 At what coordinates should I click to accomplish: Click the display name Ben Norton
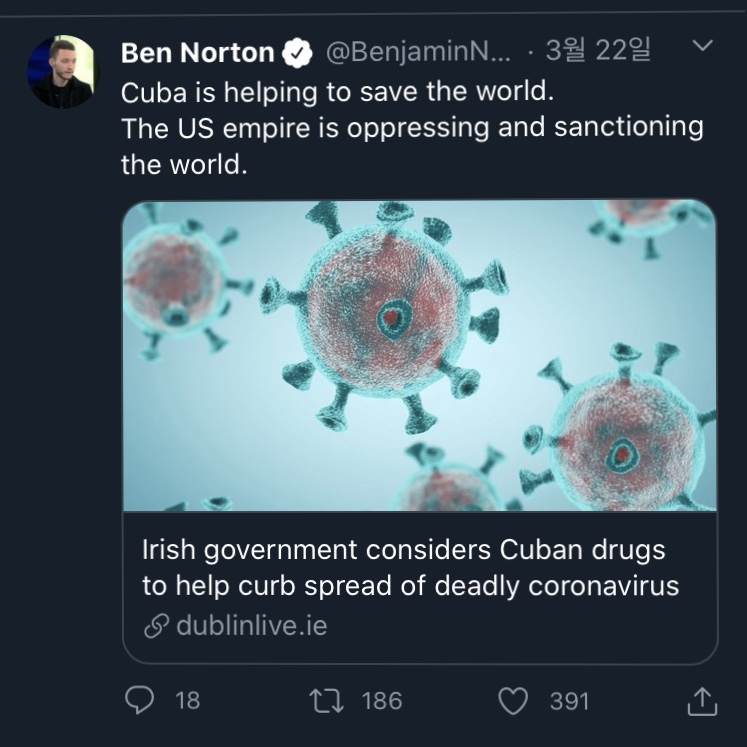[x=197, y=52]
